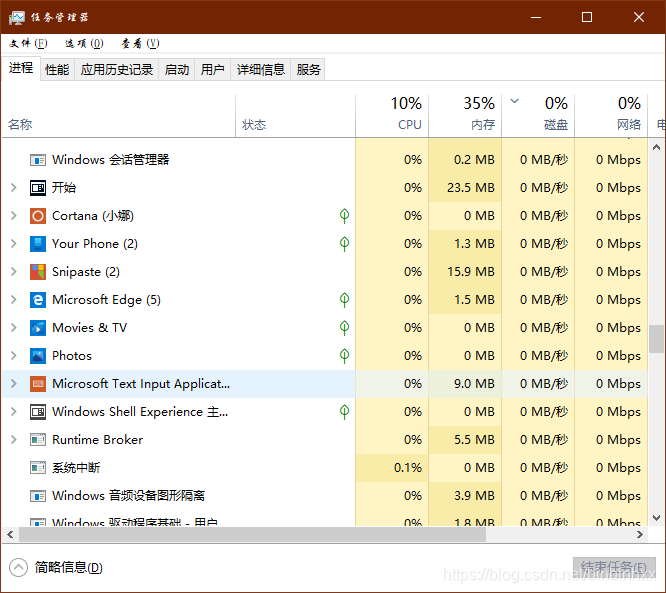Expand the Cortana (小娜) process group

pyautogui.click(x=14, y=215)
